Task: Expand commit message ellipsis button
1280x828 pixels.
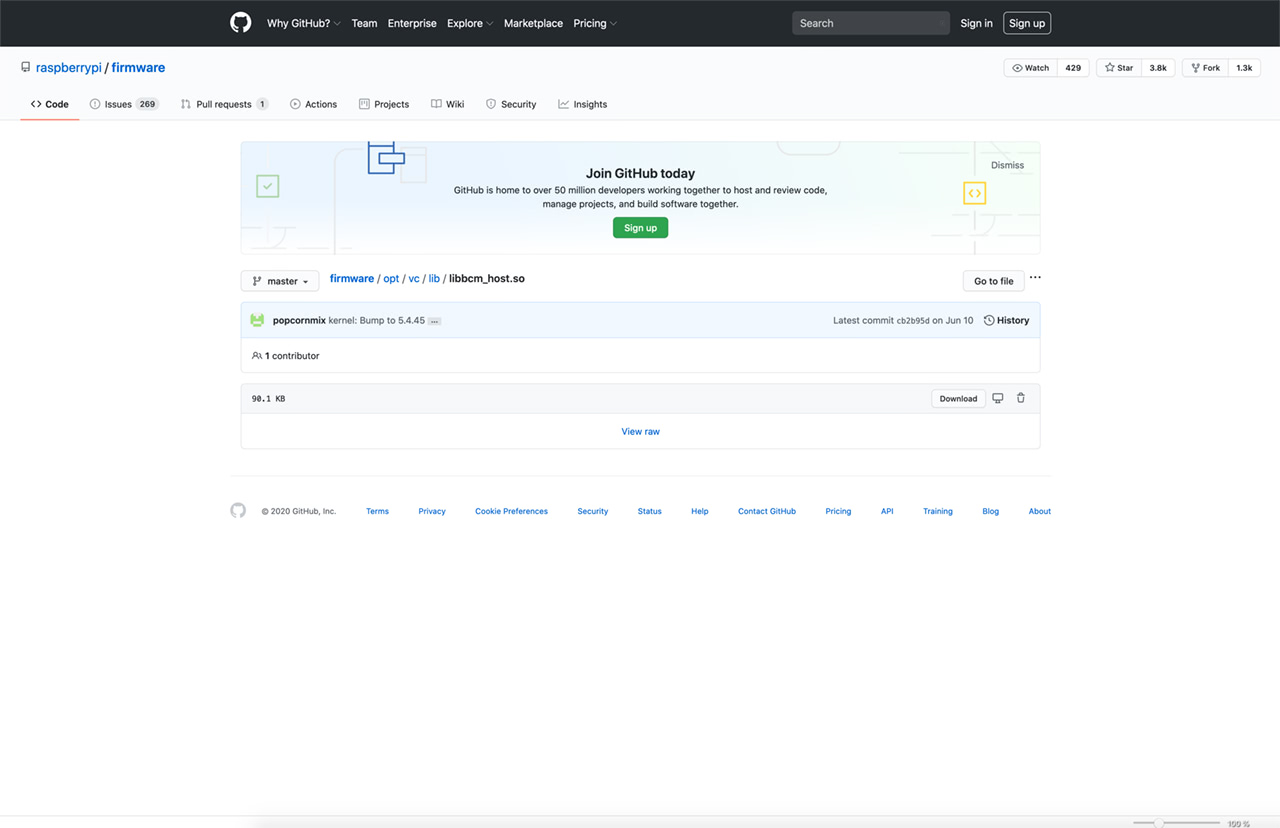Action: tap(435, 321)
